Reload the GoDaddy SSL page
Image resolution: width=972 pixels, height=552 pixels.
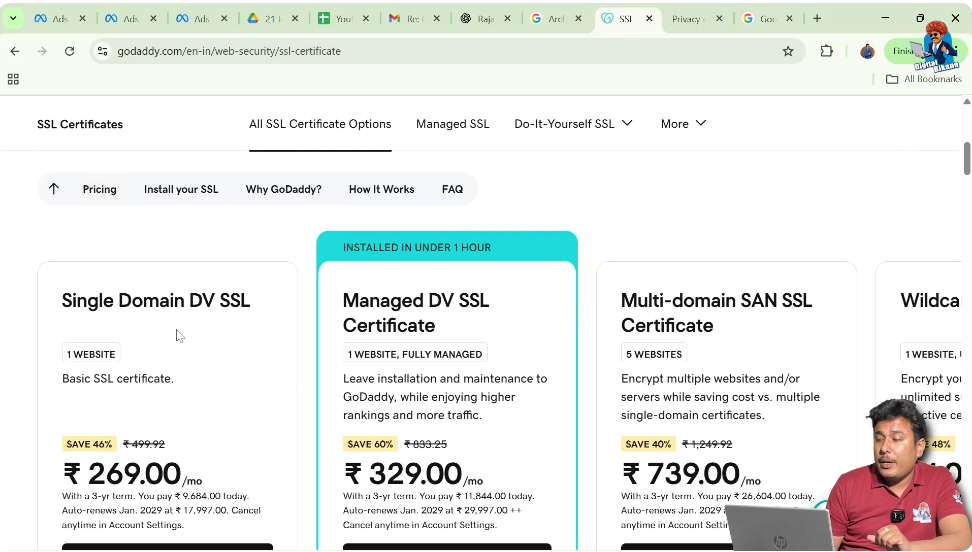pos(69,51)
